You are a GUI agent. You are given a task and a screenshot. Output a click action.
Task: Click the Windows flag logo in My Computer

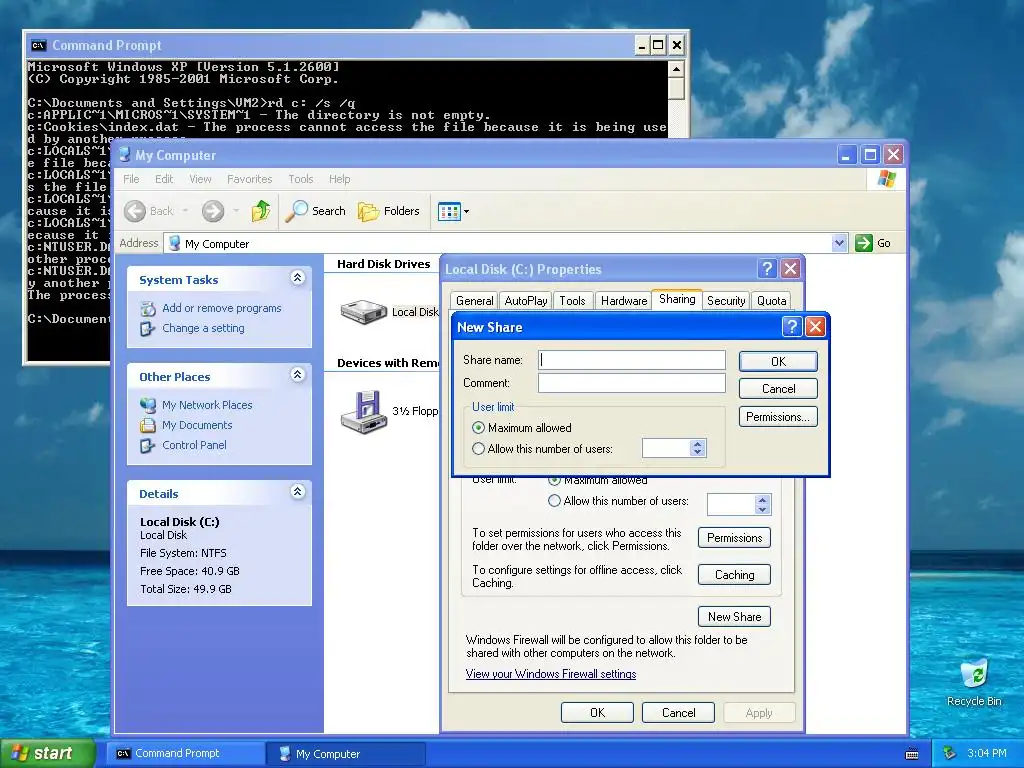(x=887, y=178)
